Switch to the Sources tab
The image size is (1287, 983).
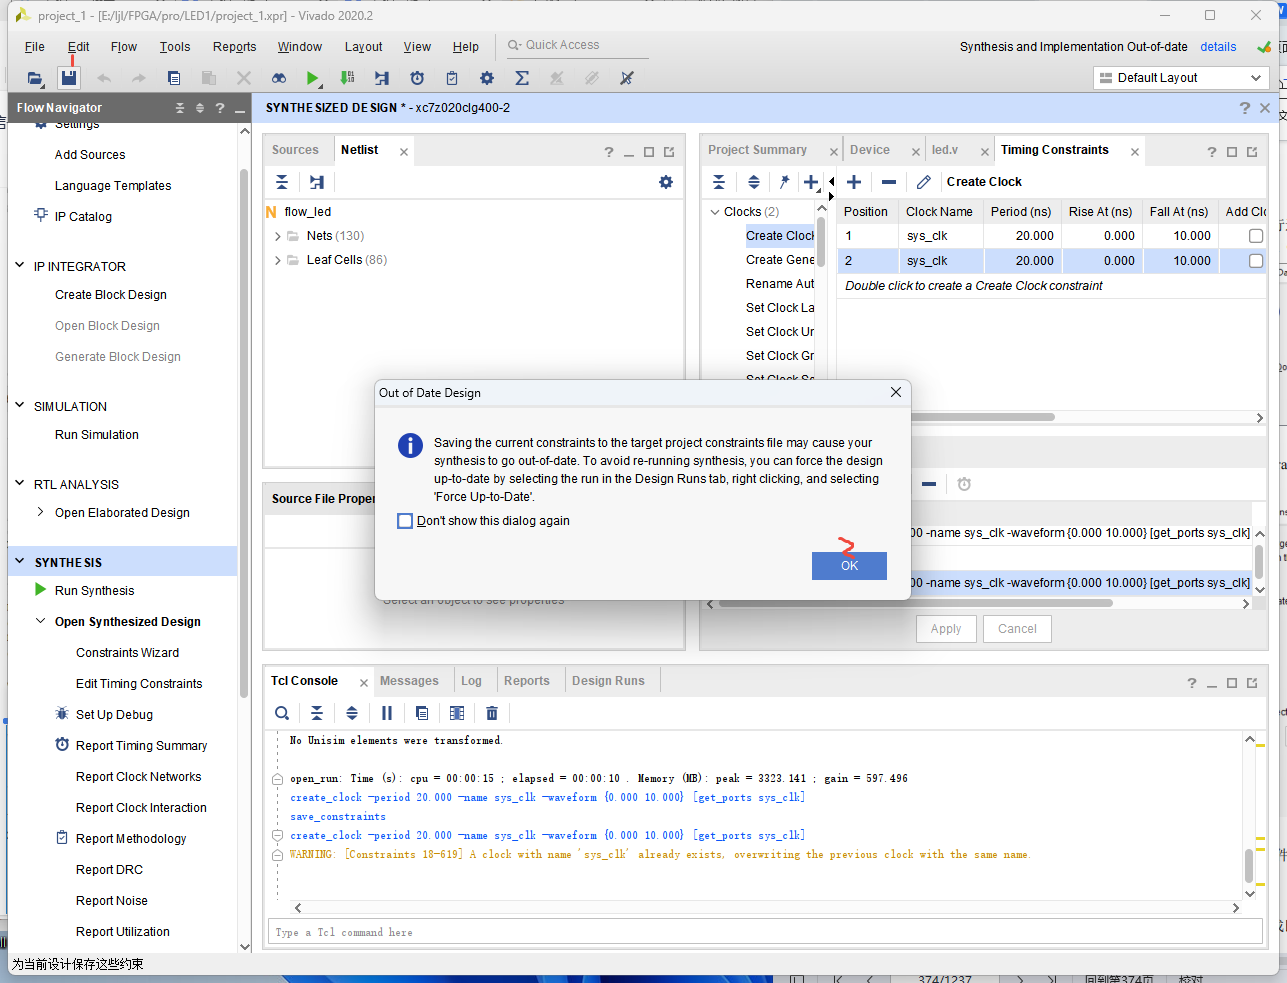295,150
